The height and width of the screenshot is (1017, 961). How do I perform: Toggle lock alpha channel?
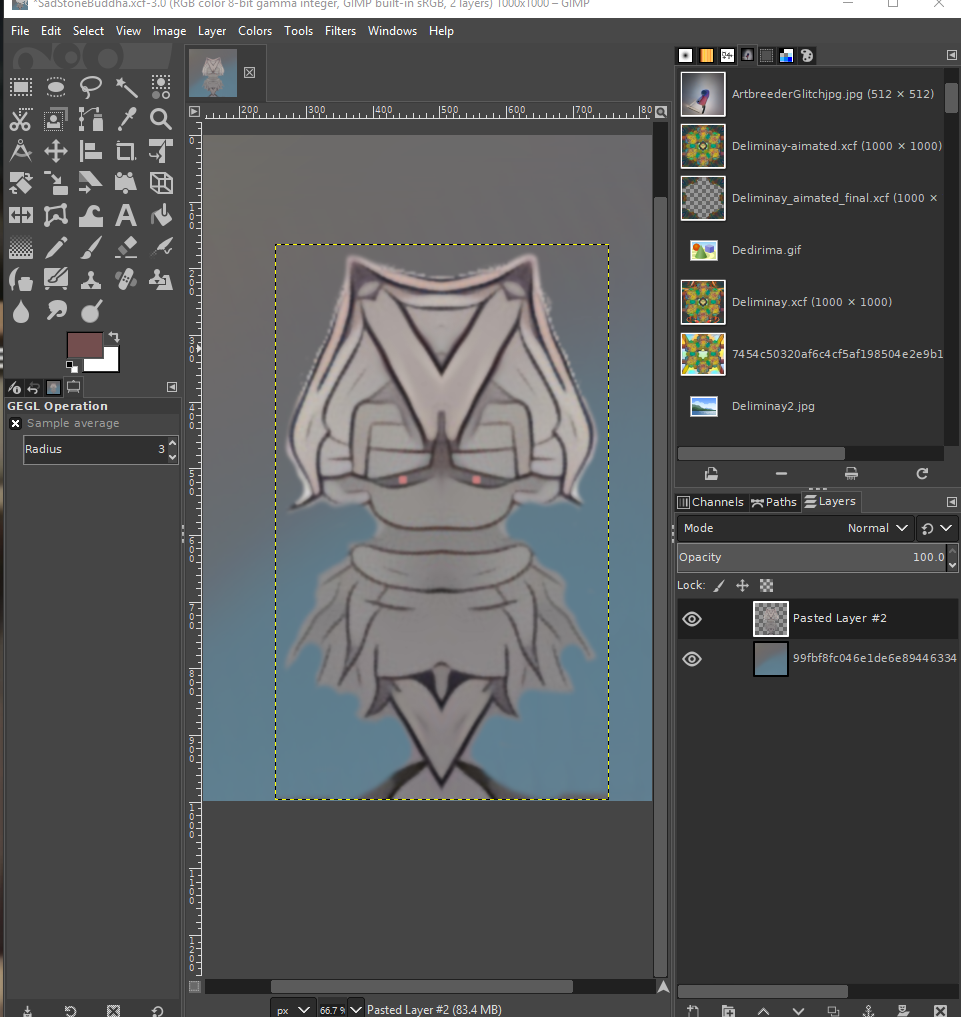766,586
